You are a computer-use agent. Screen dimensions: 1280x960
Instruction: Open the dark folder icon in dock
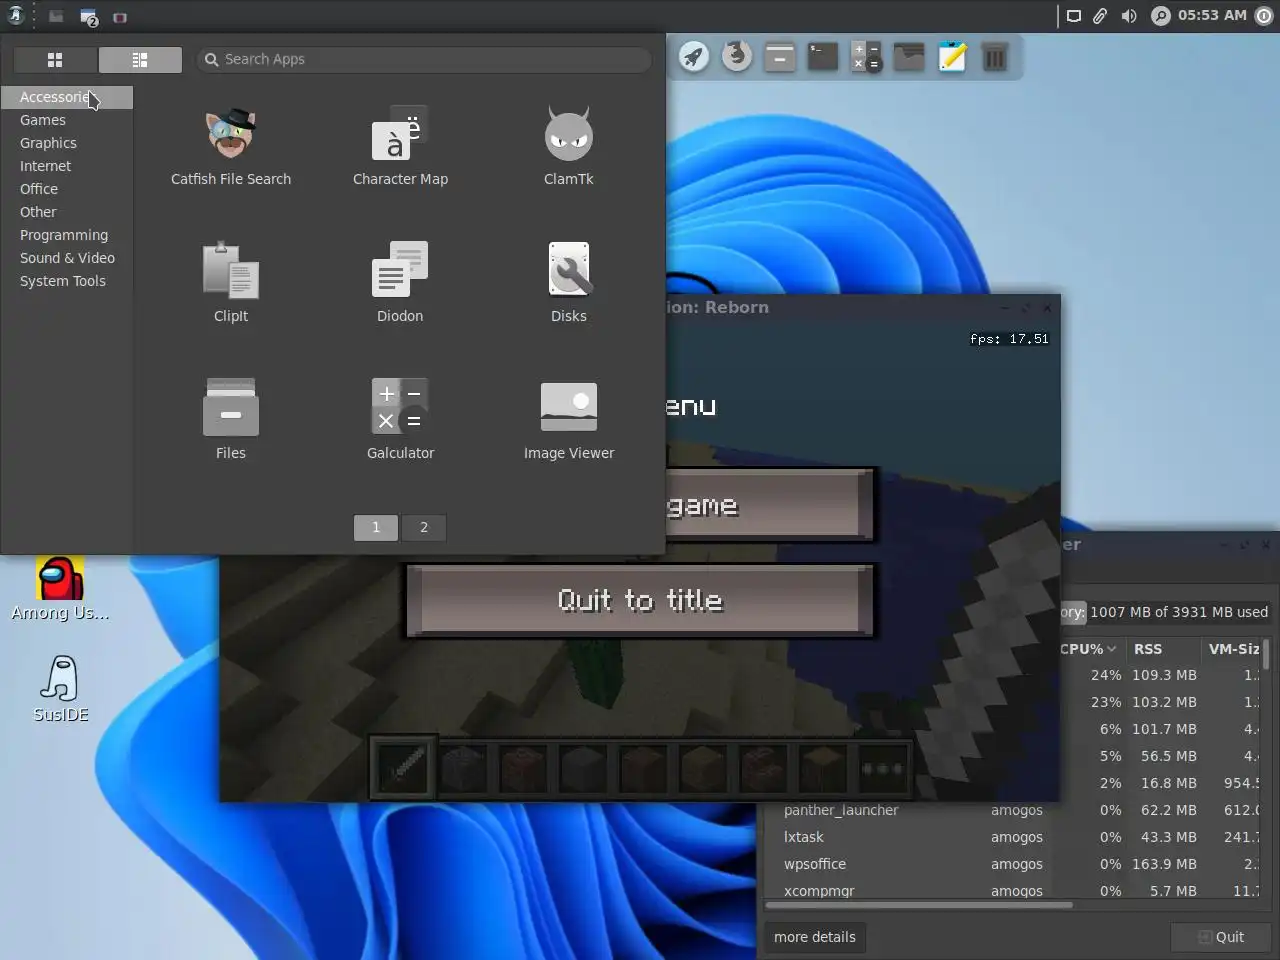click(909, 57)
